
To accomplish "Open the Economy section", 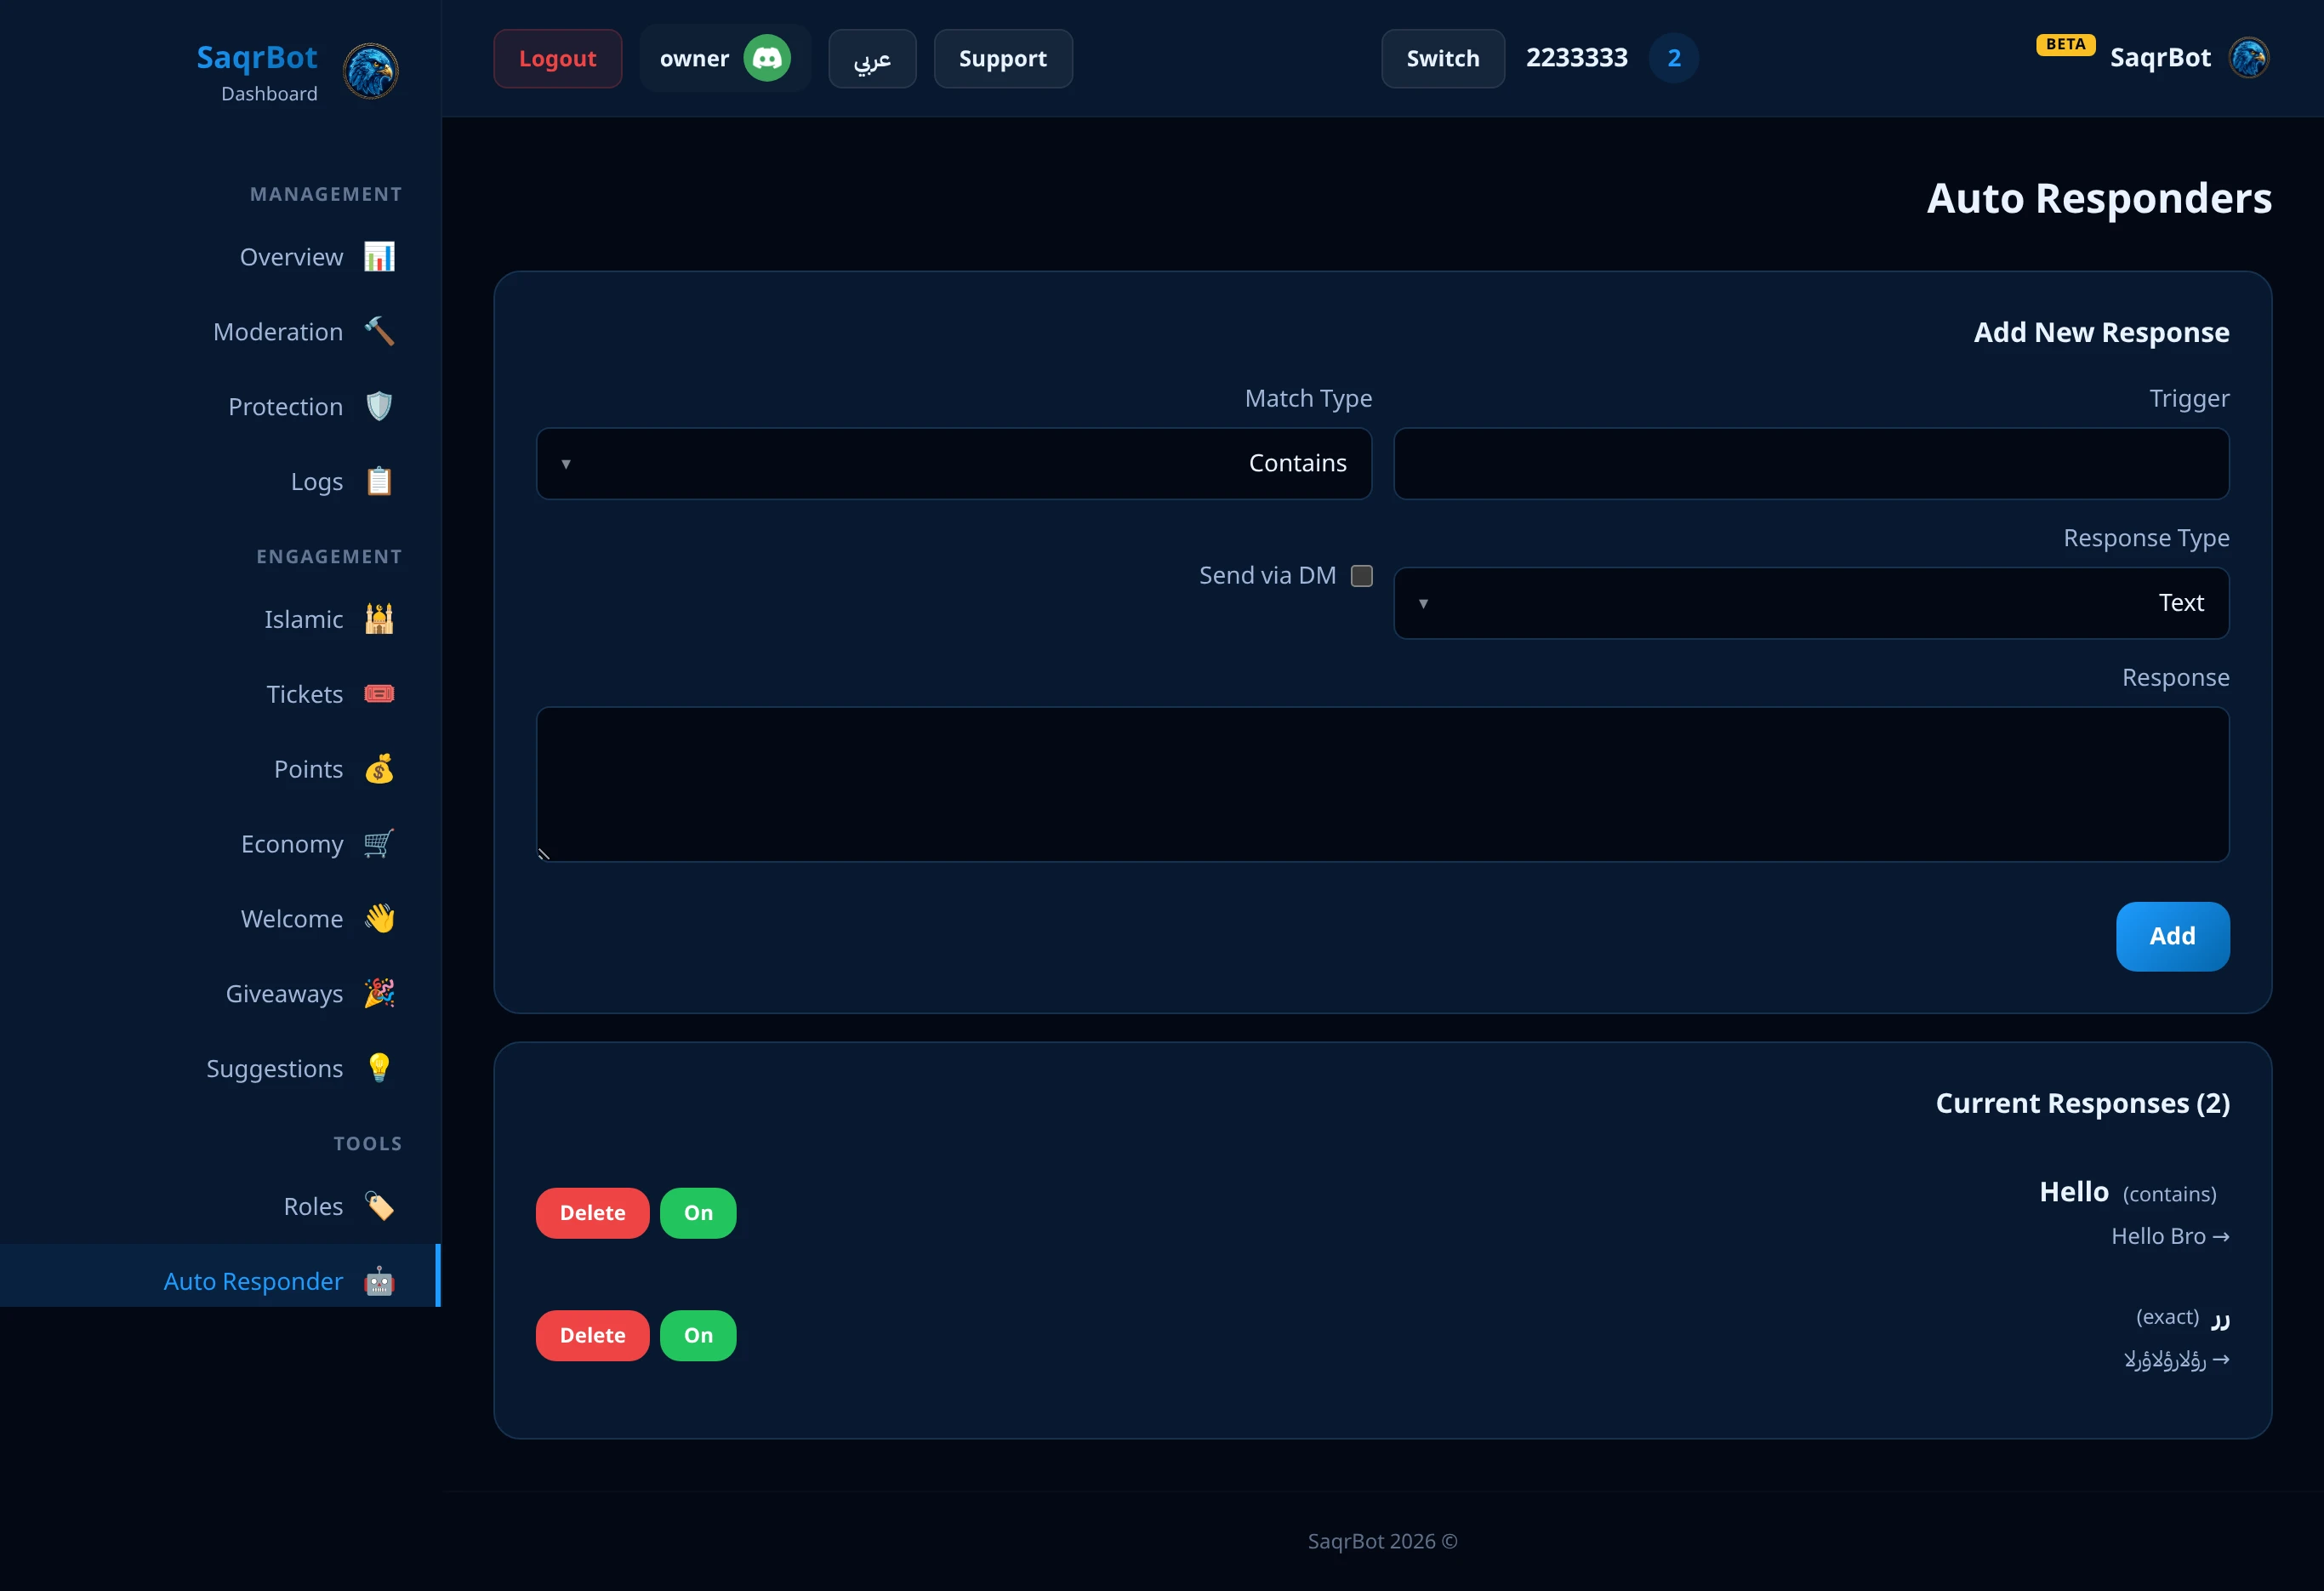I will click(220, 844).
